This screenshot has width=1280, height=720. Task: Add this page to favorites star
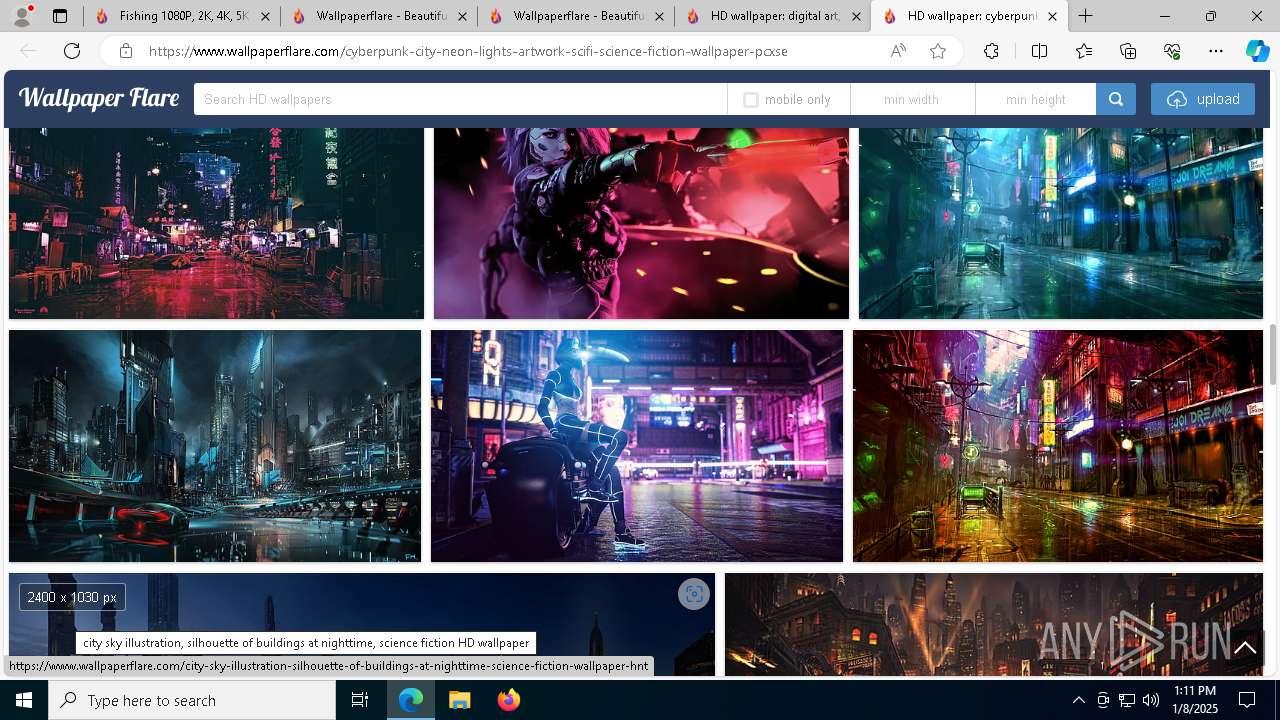(938, 51)
